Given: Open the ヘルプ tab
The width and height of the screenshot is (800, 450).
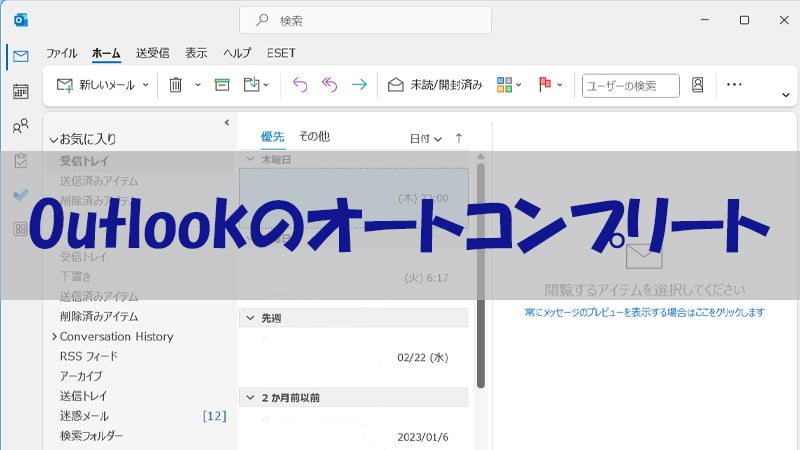Looking at the screenshot, I should point(237,53).
